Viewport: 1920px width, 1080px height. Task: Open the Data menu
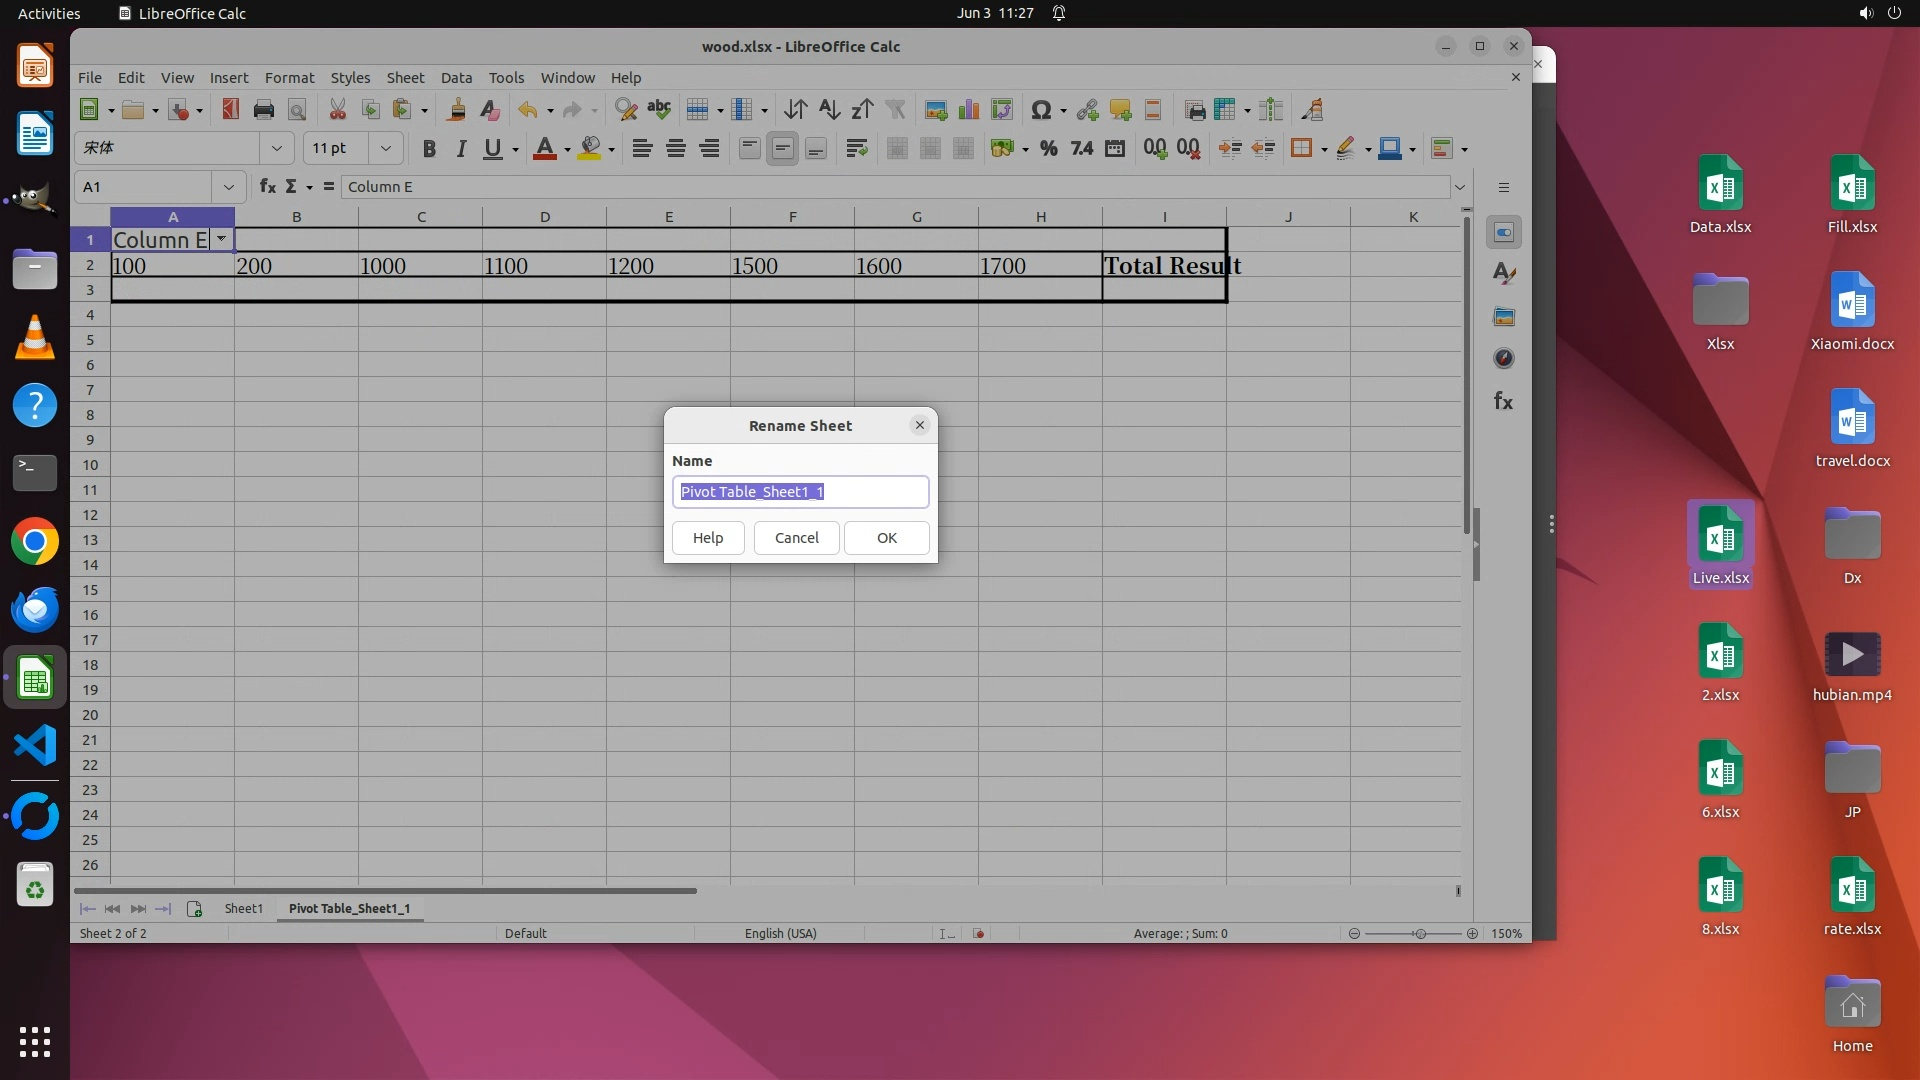[456, 78]
